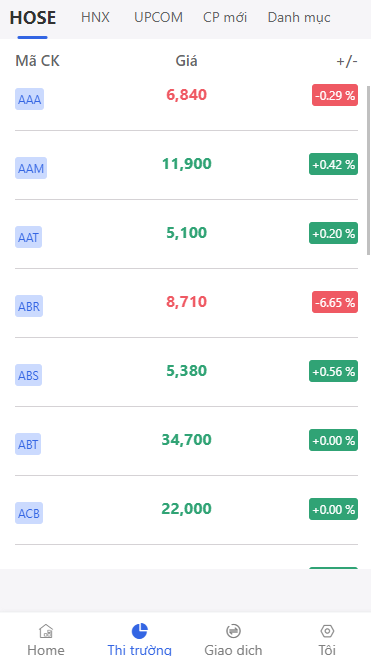Switch to the HNX tab

coord(95,18)
